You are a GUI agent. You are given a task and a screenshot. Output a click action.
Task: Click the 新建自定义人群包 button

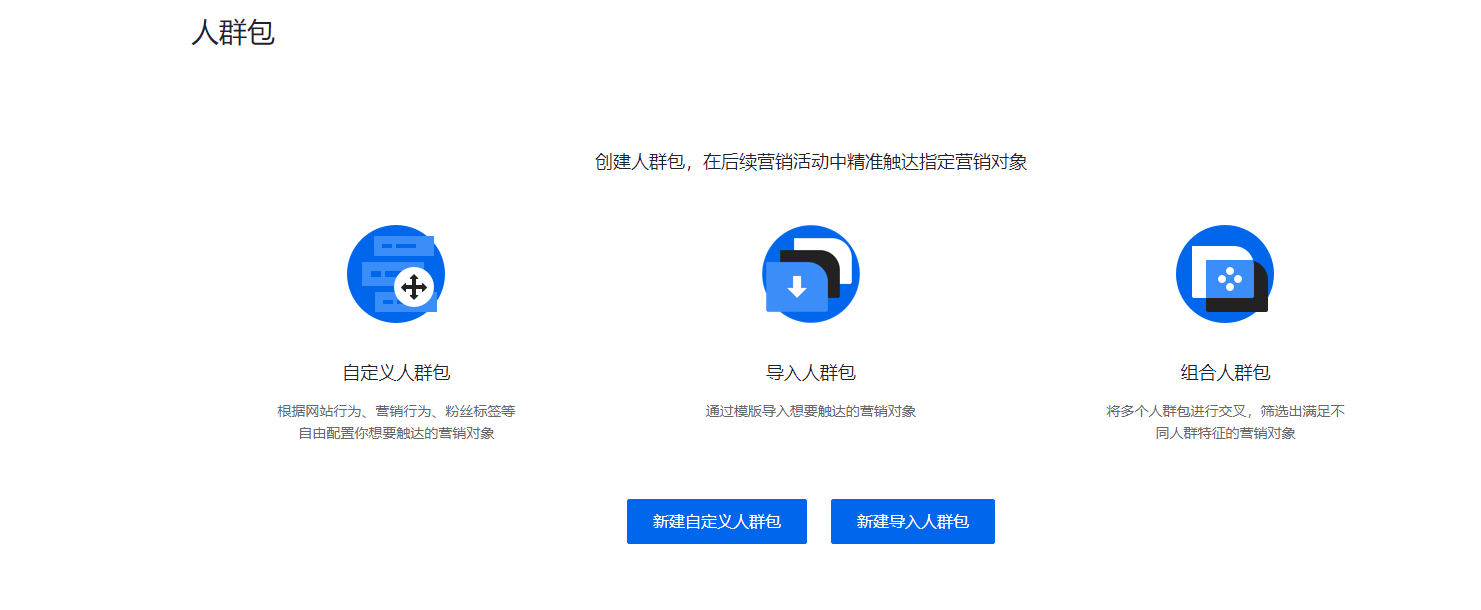(717, 521)
